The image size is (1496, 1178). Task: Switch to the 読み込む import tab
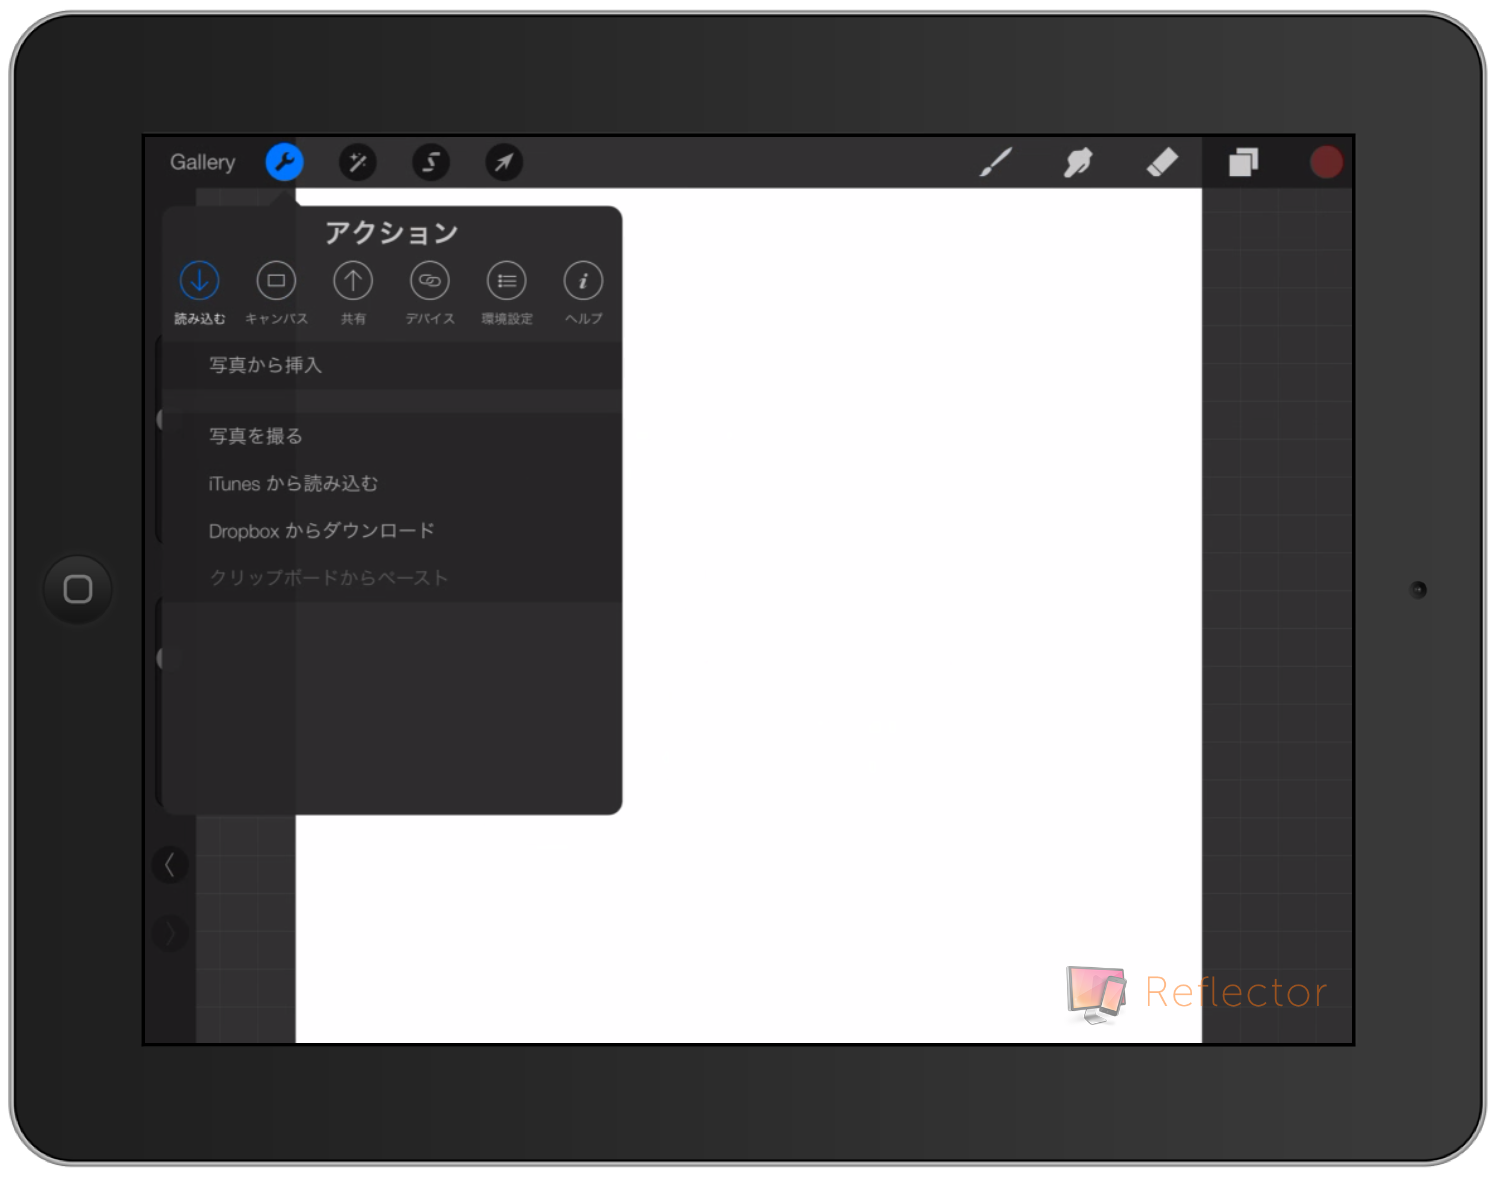(200, 293)
